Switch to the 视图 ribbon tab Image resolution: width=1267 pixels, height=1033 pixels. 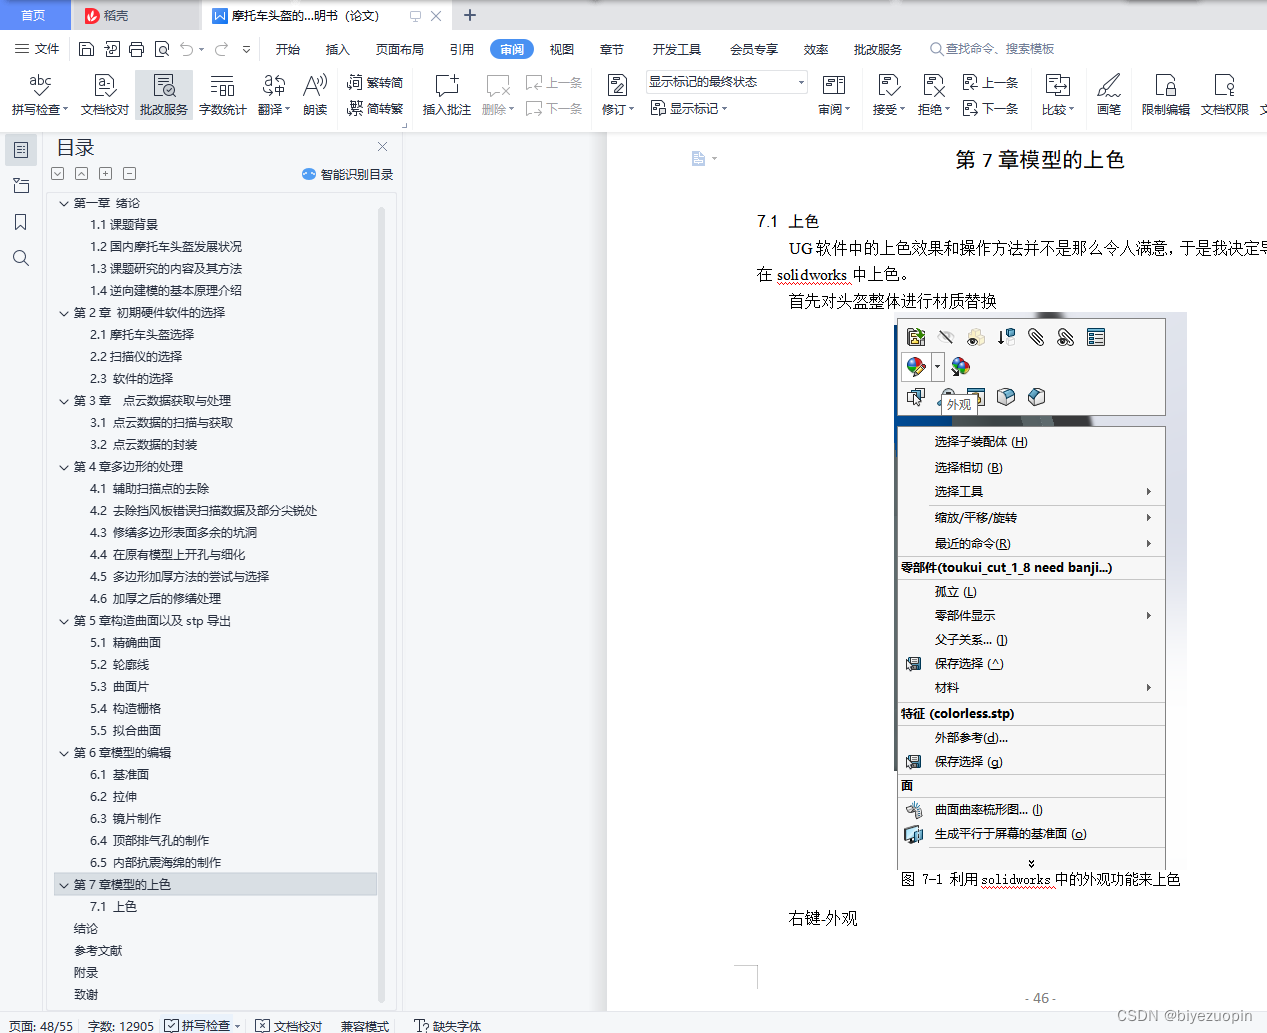coord(561,48)
